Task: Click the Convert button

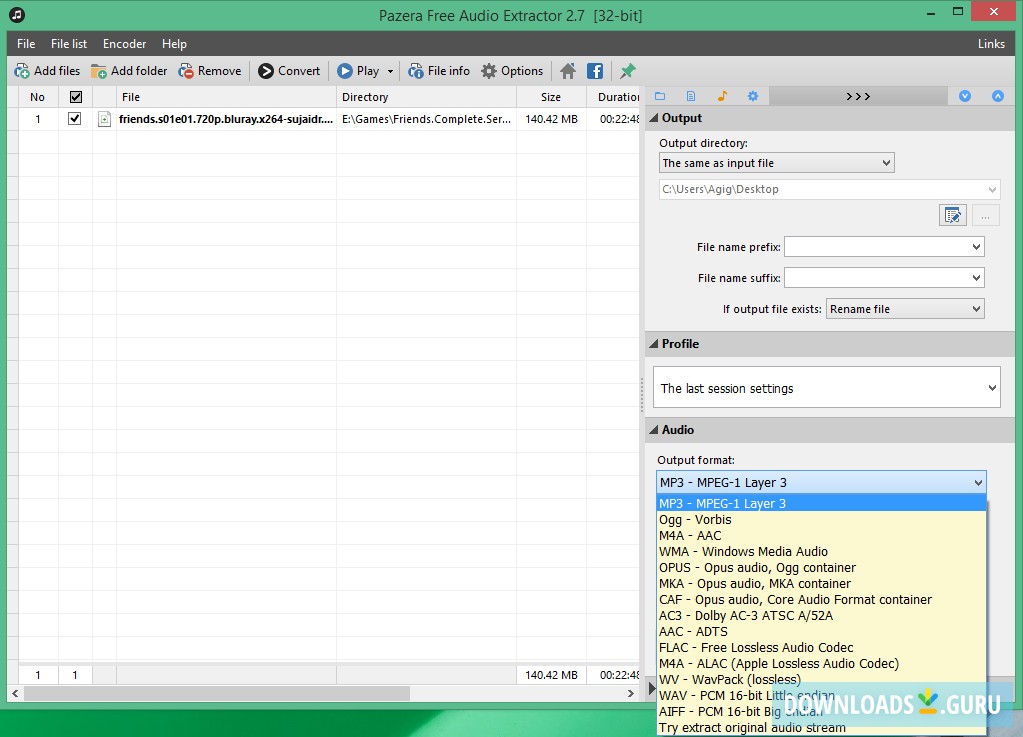Action: (x=289, y=71)
